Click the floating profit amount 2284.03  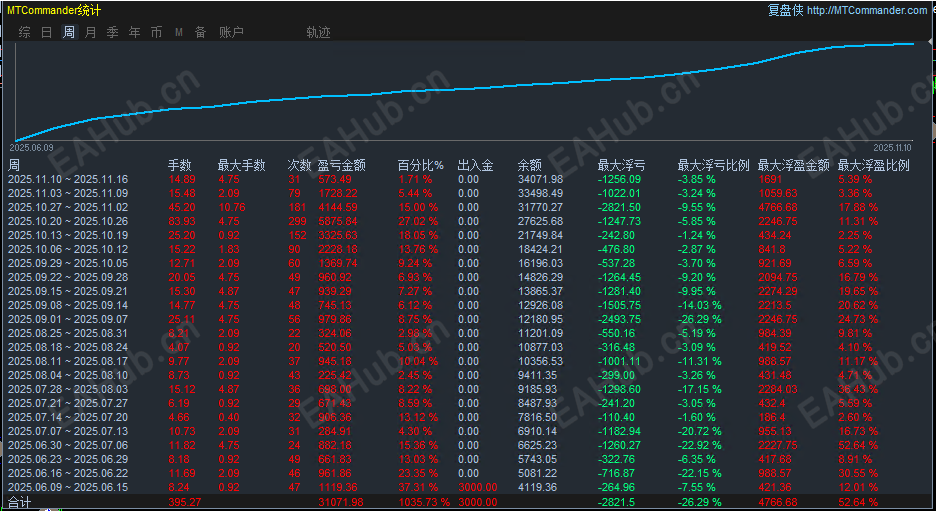[778, 389]
